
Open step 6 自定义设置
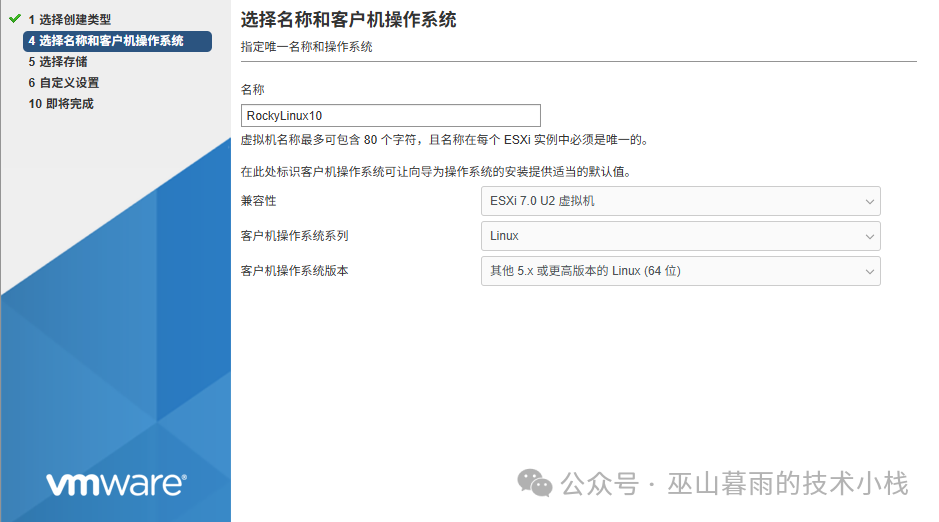pos(63,83)
